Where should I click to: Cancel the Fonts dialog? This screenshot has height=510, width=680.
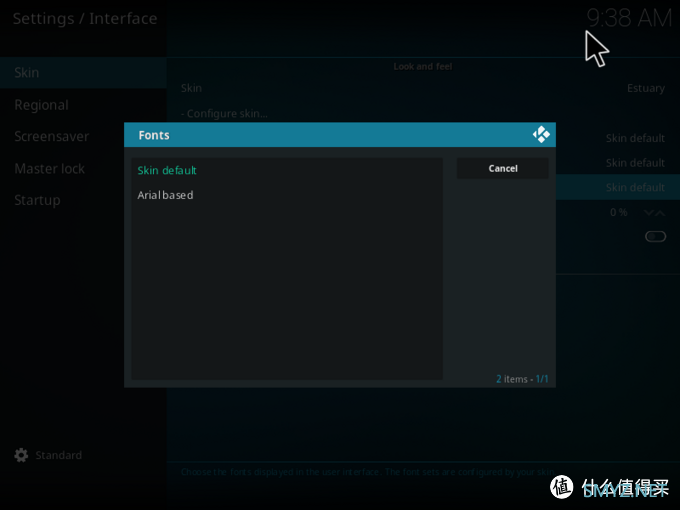(502, 168)
